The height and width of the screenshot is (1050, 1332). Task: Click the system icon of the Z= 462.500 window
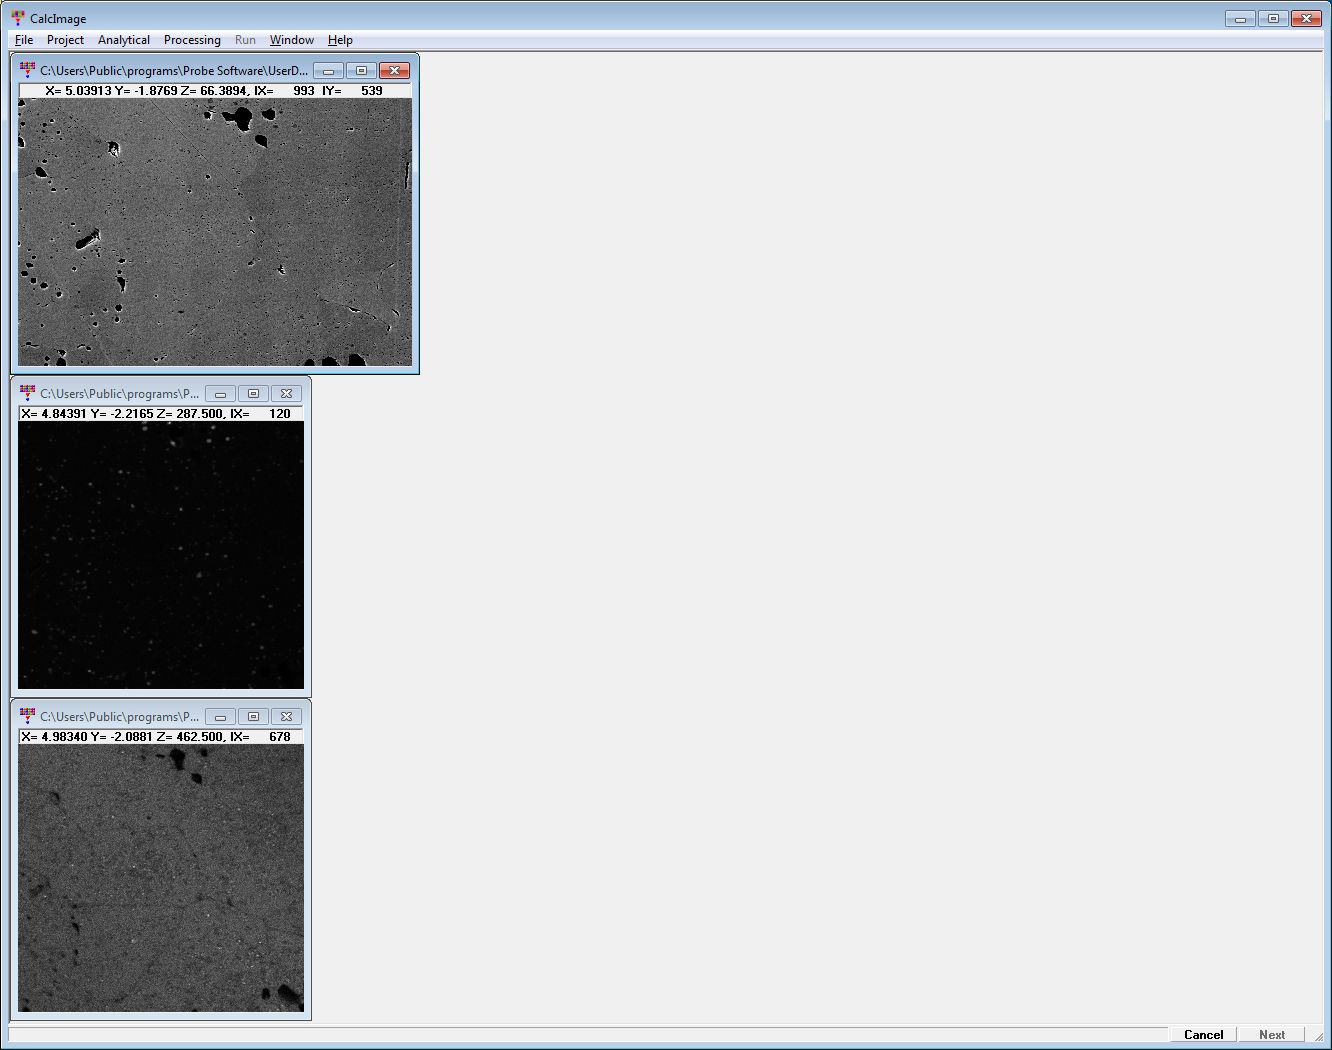(x=27, y=716)
